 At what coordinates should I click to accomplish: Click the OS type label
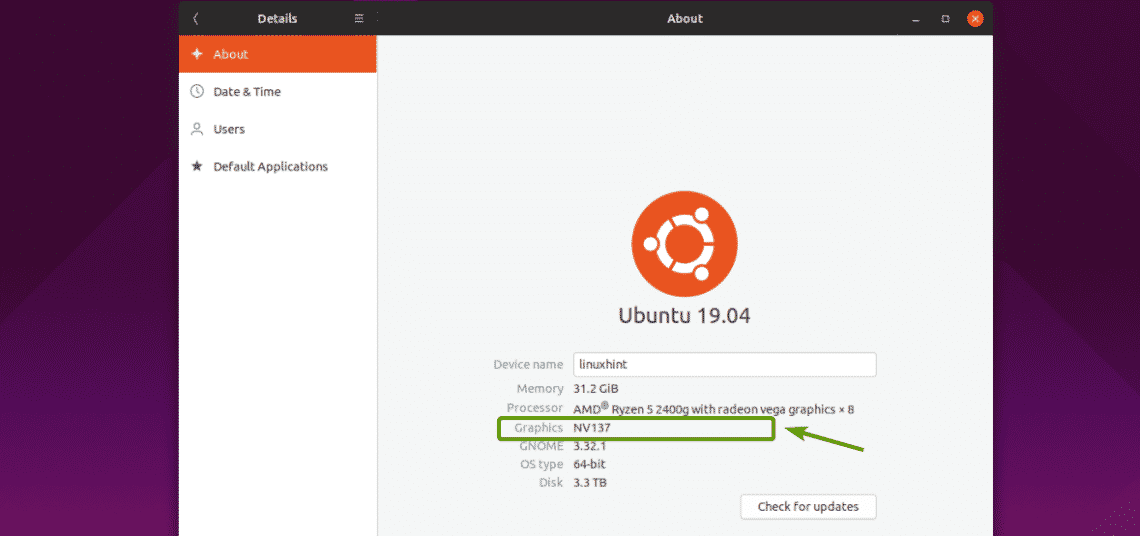(541, 464)
